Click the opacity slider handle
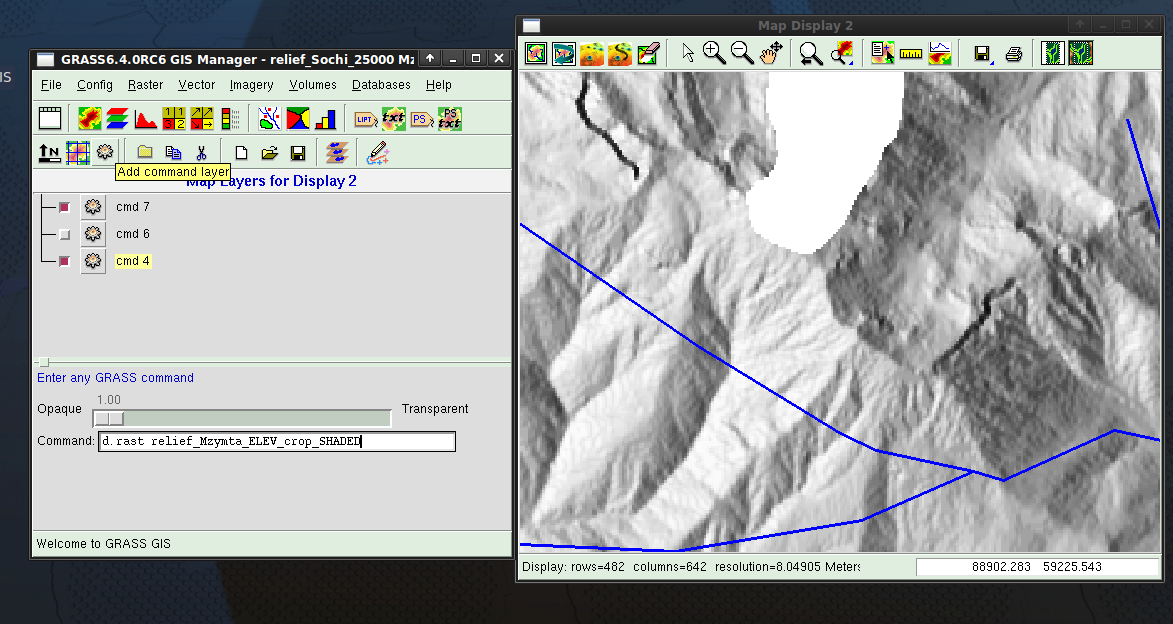The width and height of the screenshot is (1173, 624). point(109,418)
